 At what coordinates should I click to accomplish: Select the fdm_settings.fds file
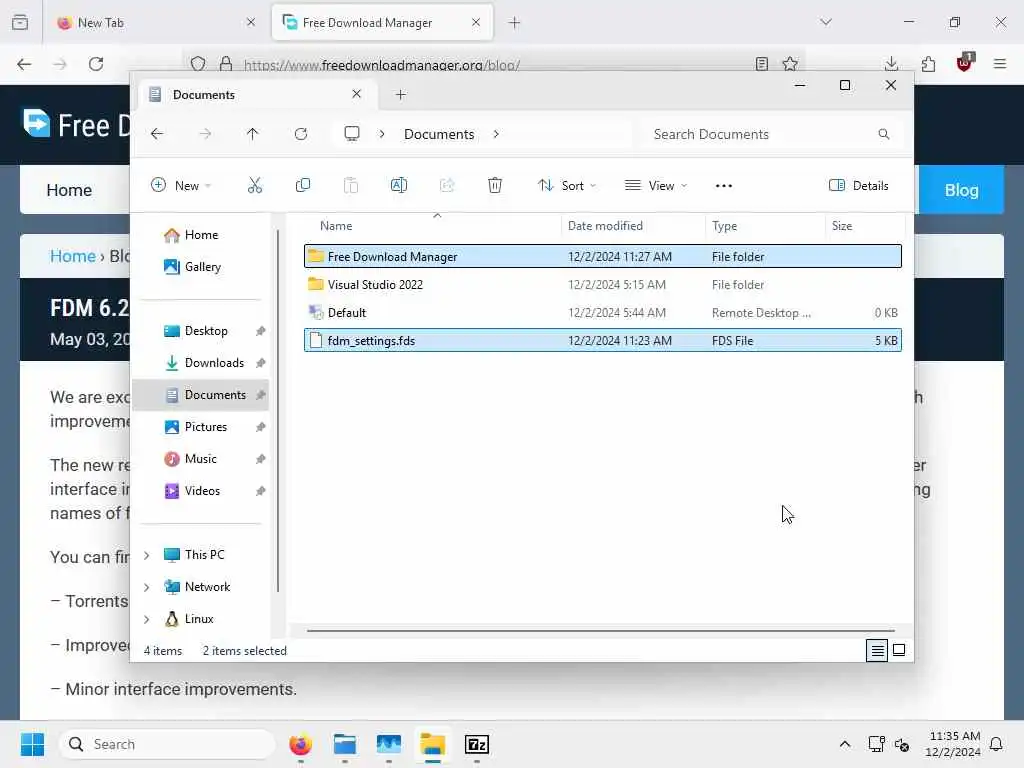[x=602, y=341]
